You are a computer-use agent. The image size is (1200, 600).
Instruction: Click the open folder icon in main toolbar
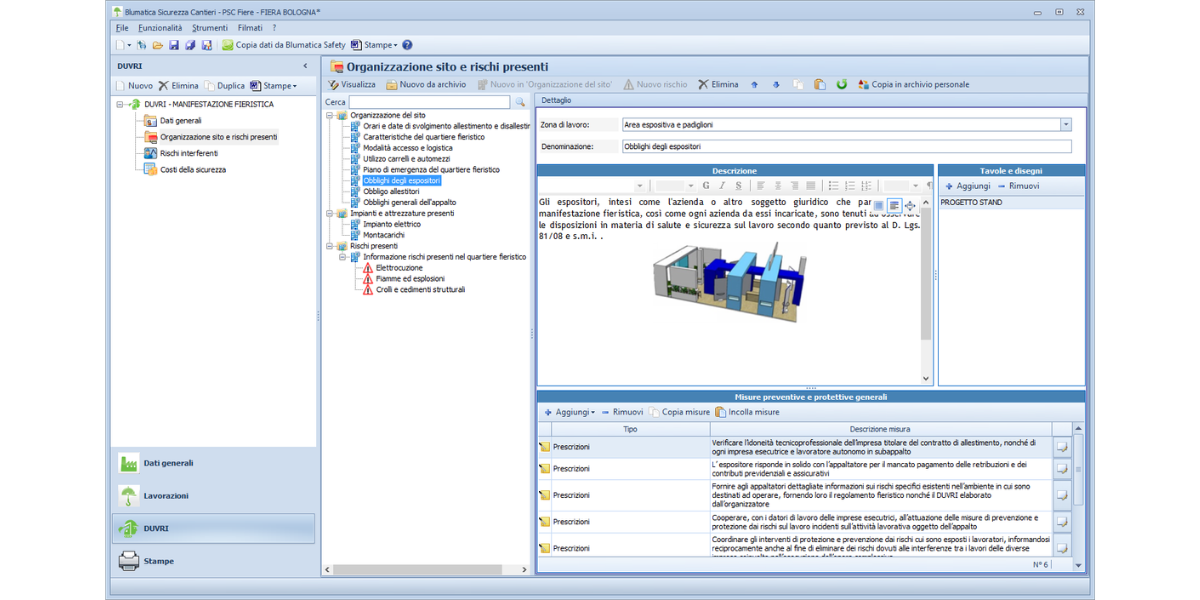pos(158,45)
